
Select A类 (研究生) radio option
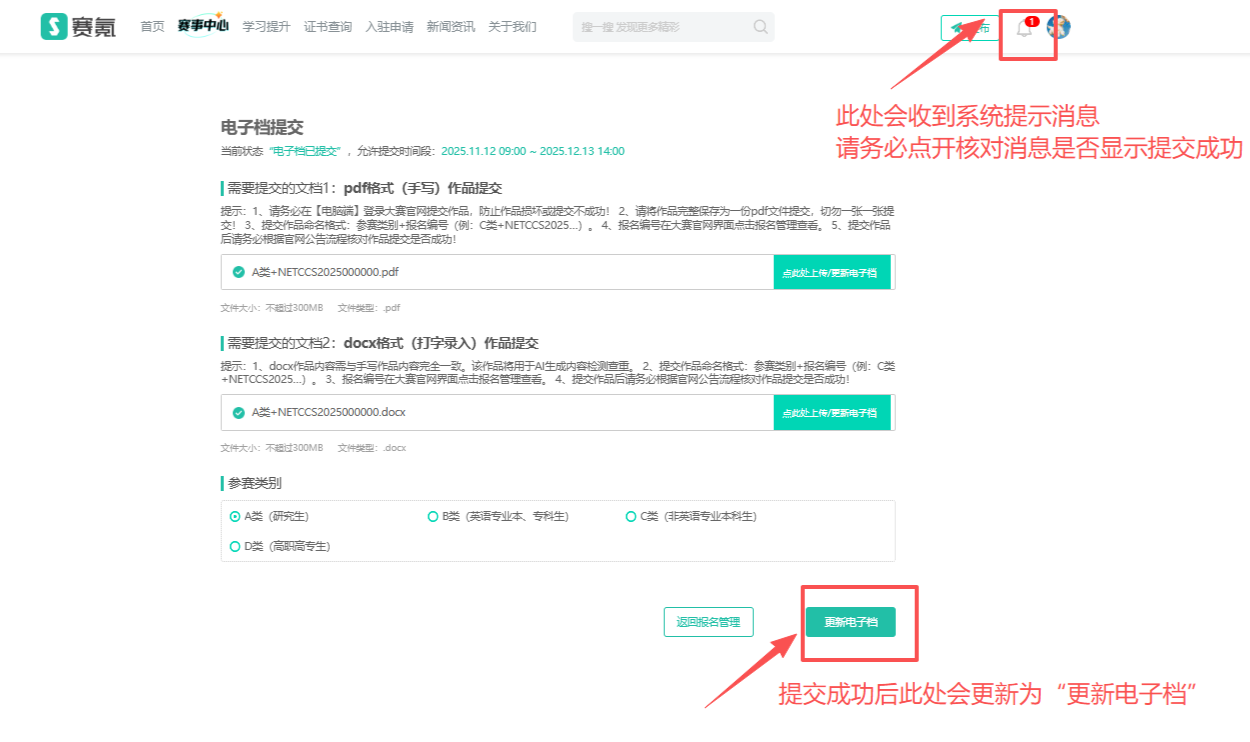(x=235, y=517)
